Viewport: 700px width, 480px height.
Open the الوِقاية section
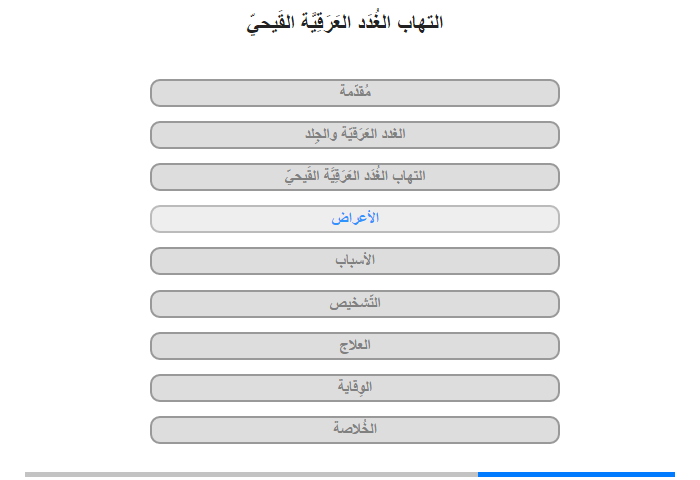[355, 388]
